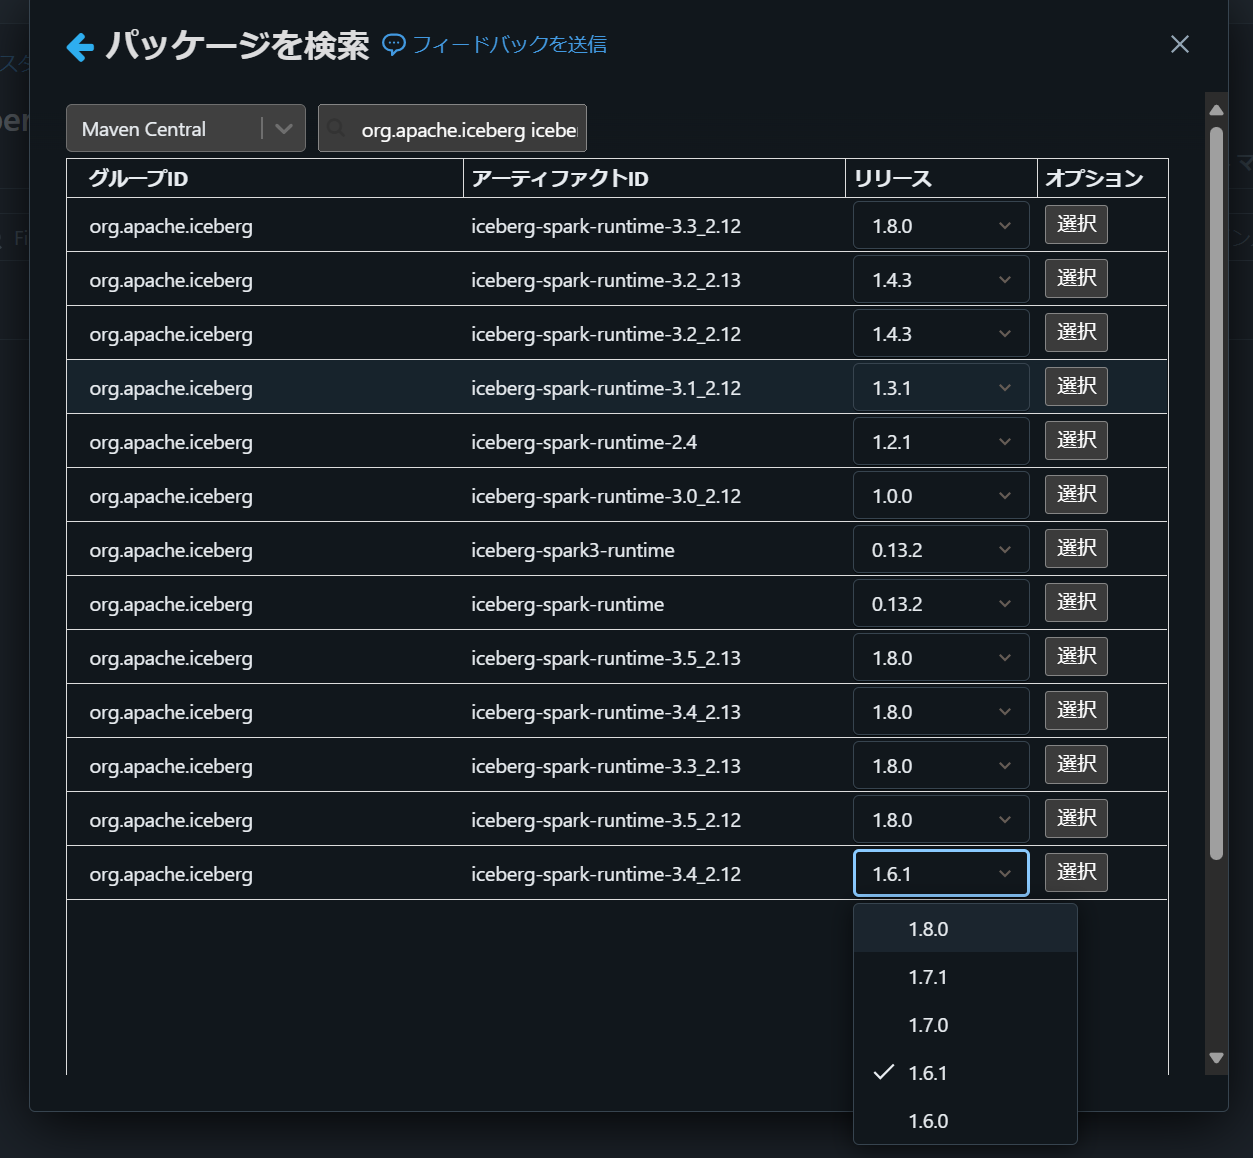Click artifact text iceberg-spark-runtime-3.4_2.12
Viewport: 1253px width, 1158px height.
tap(606, 874)
